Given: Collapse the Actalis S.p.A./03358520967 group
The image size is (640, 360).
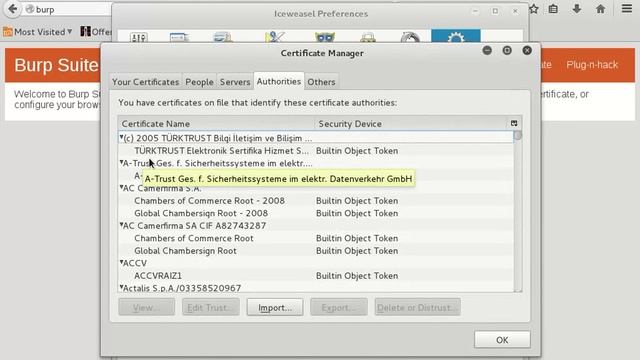Looking at the screenshot, I should point(121,287).
